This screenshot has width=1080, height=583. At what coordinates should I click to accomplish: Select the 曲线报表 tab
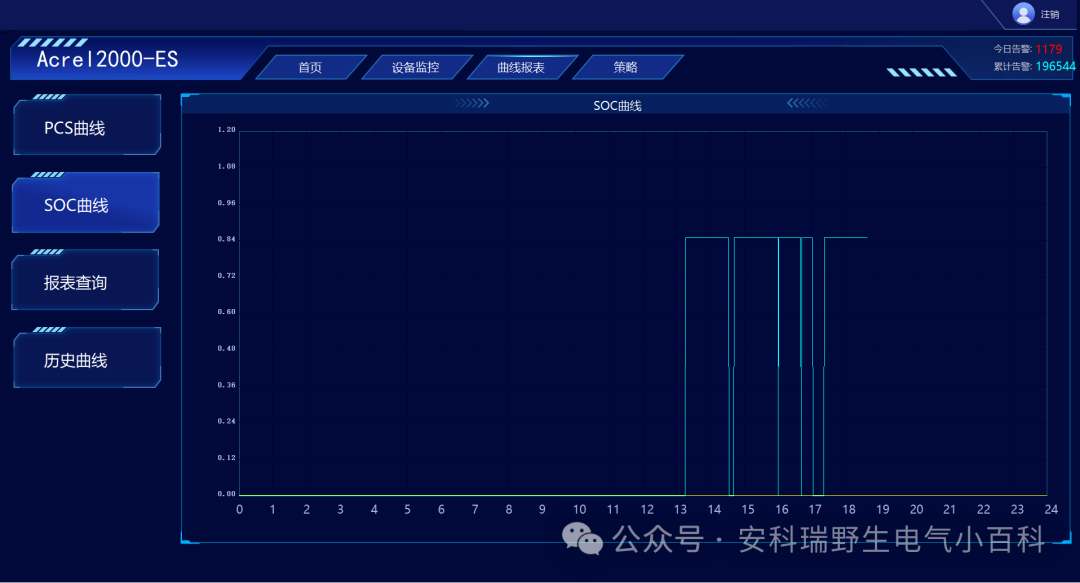click(521, 68)
